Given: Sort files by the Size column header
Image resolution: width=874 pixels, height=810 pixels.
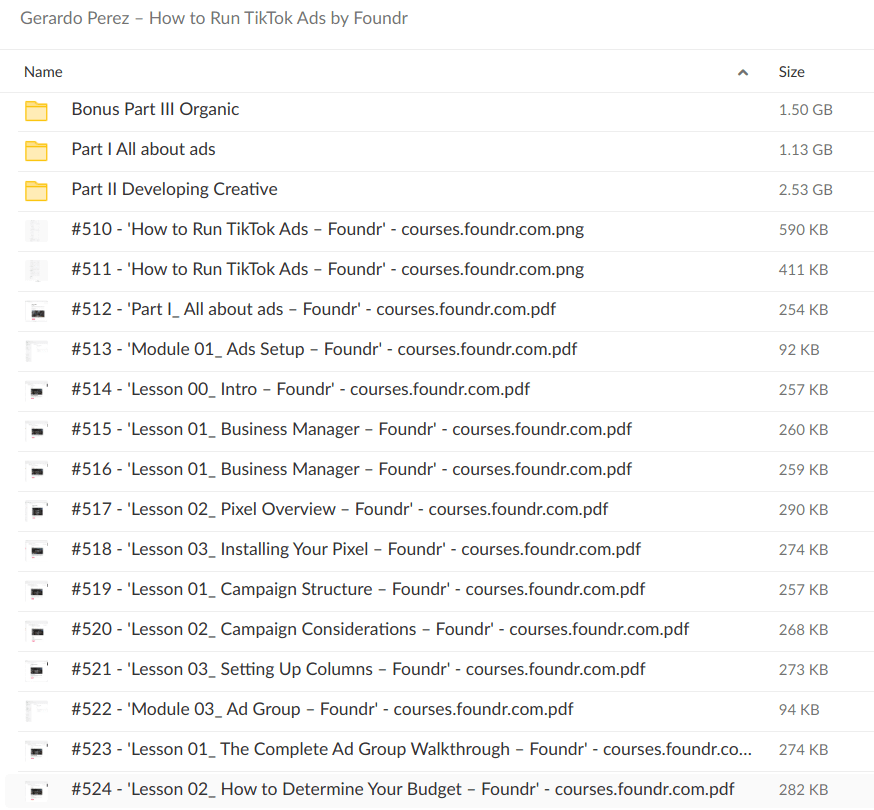Looking at the screenshot, I should coord(791,72).
